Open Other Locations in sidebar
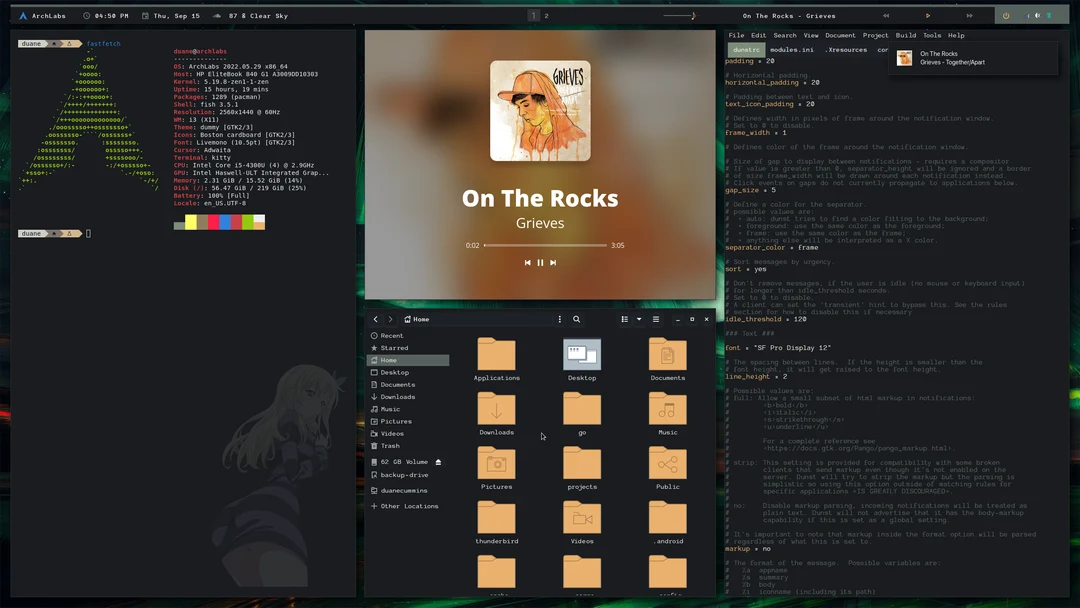Screen dimensions: 1080x608 (x=409, y=506)
